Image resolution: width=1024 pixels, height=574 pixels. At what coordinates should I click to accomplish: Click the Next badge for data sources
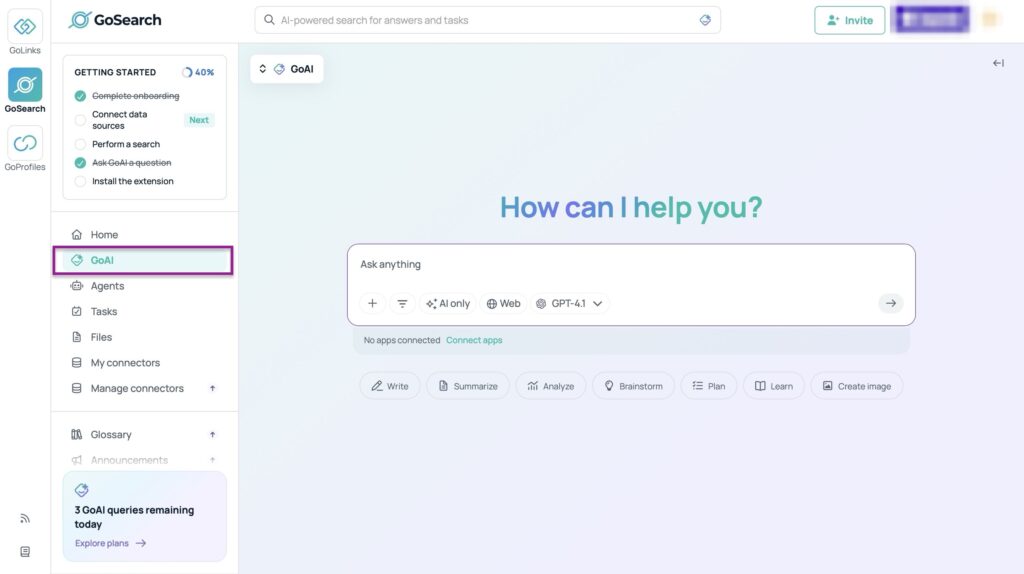(199, 120)
